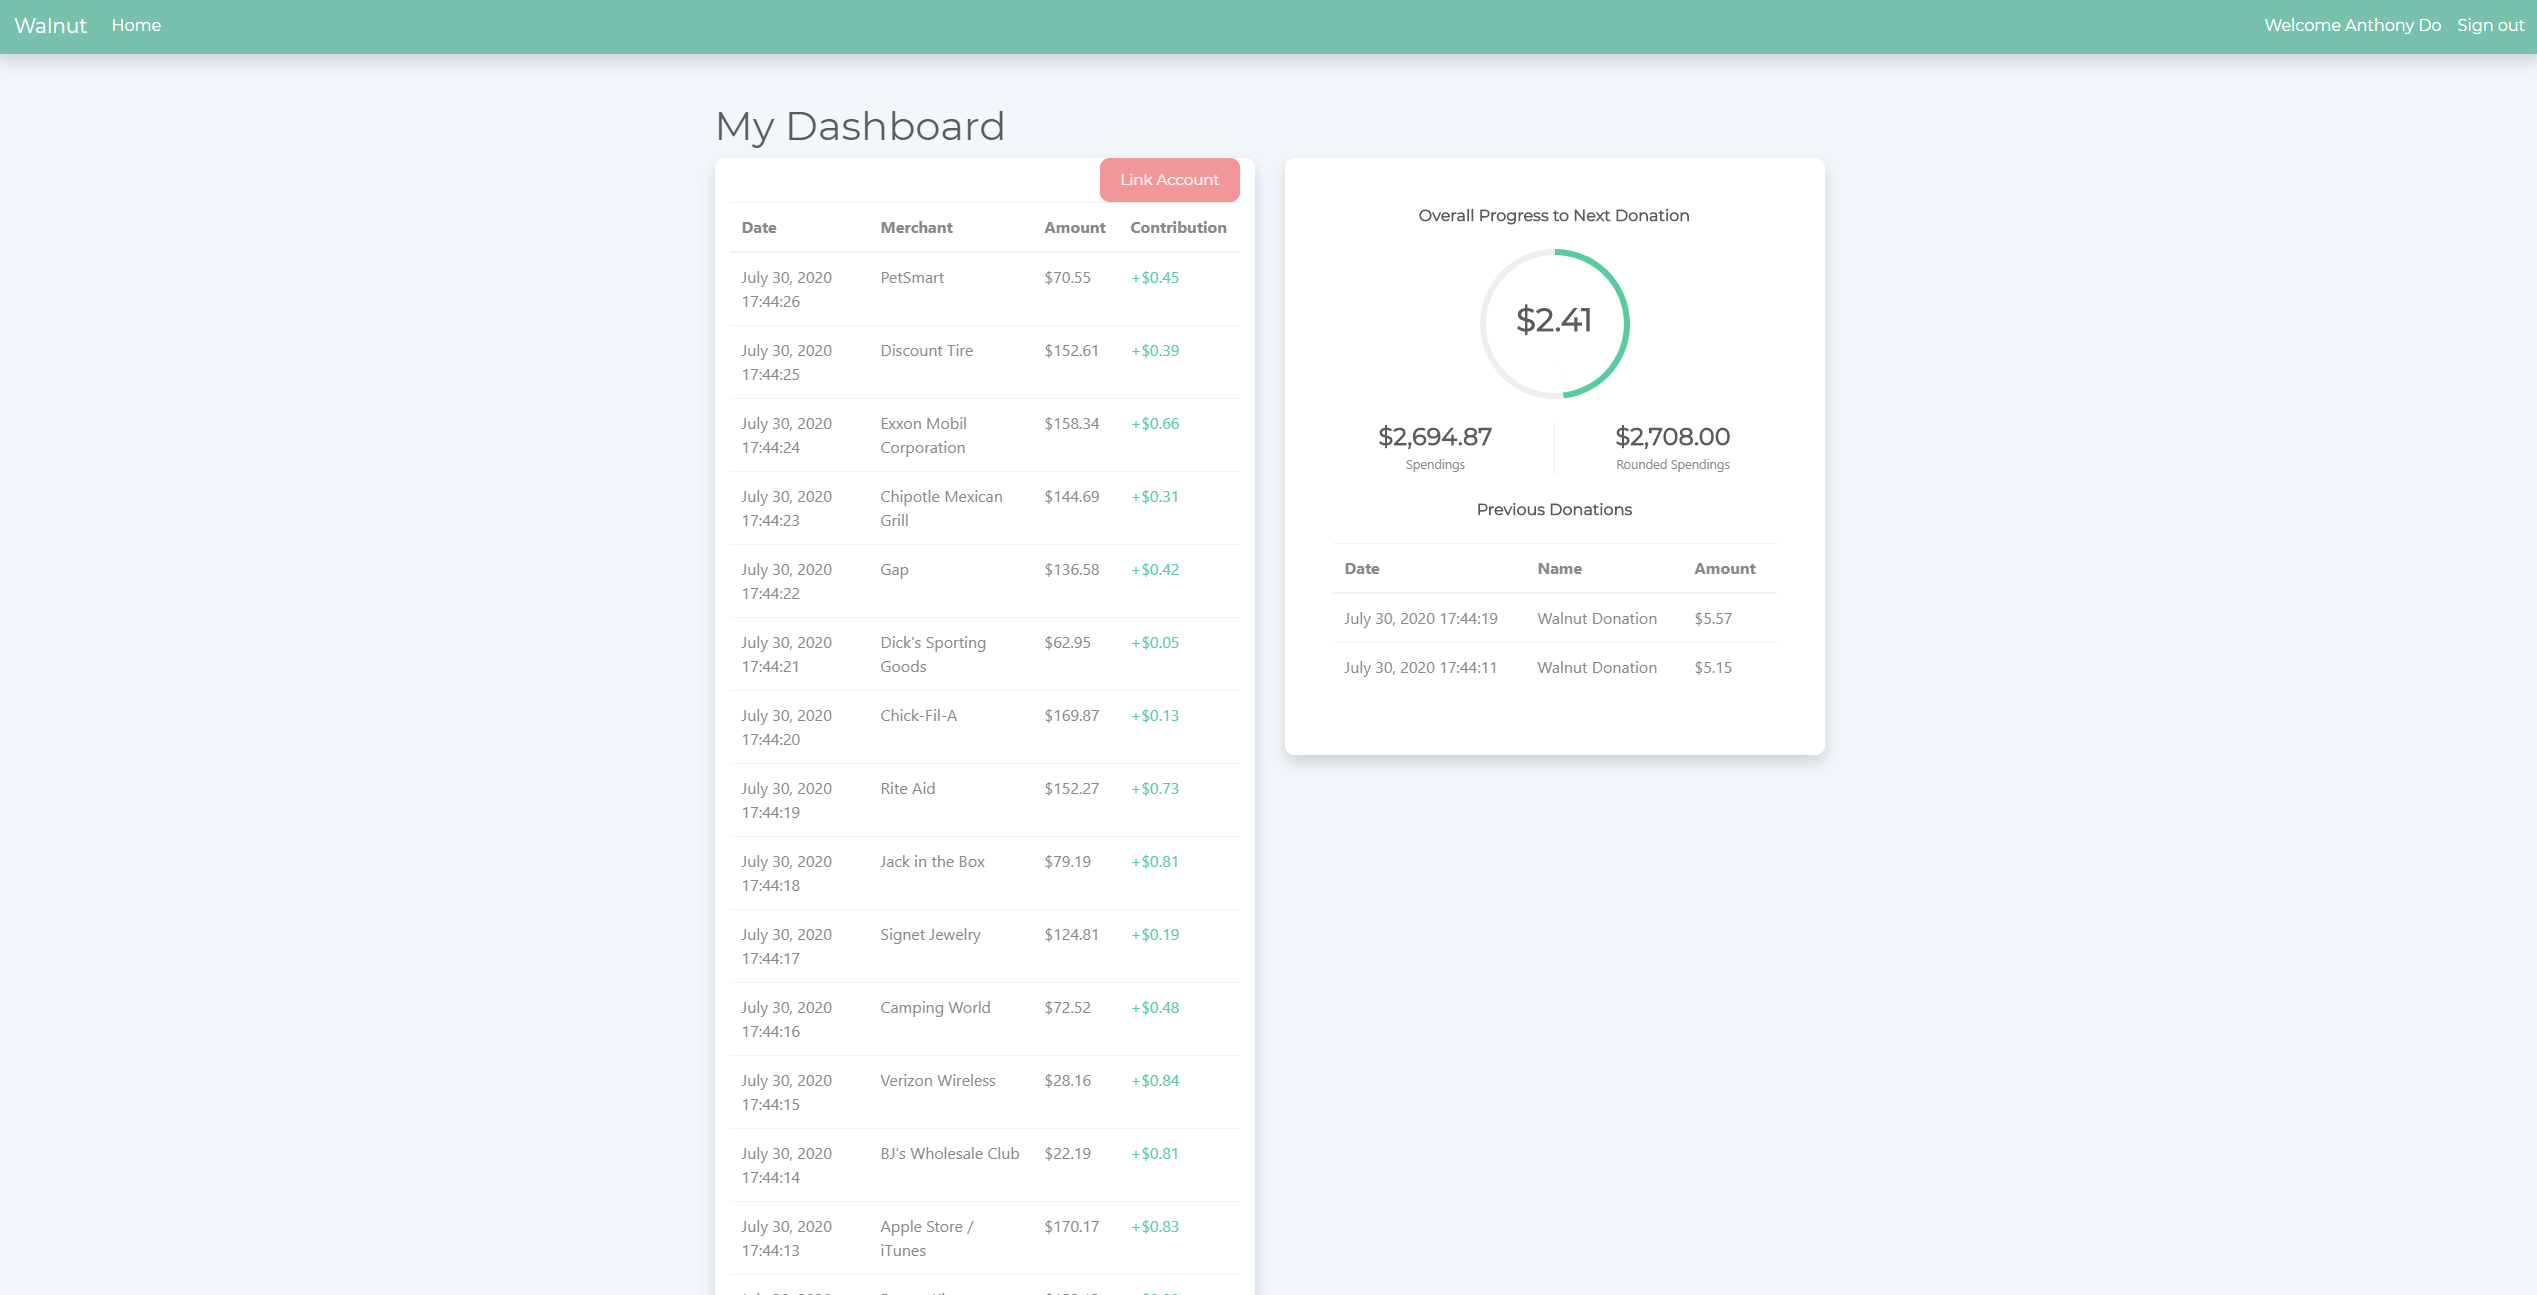Image resolution: width=2537 pixels, height=1295 pixels.
Task: Select the Apple Store / iTunes merchant entry
Action: click(x=925, y=1238)
